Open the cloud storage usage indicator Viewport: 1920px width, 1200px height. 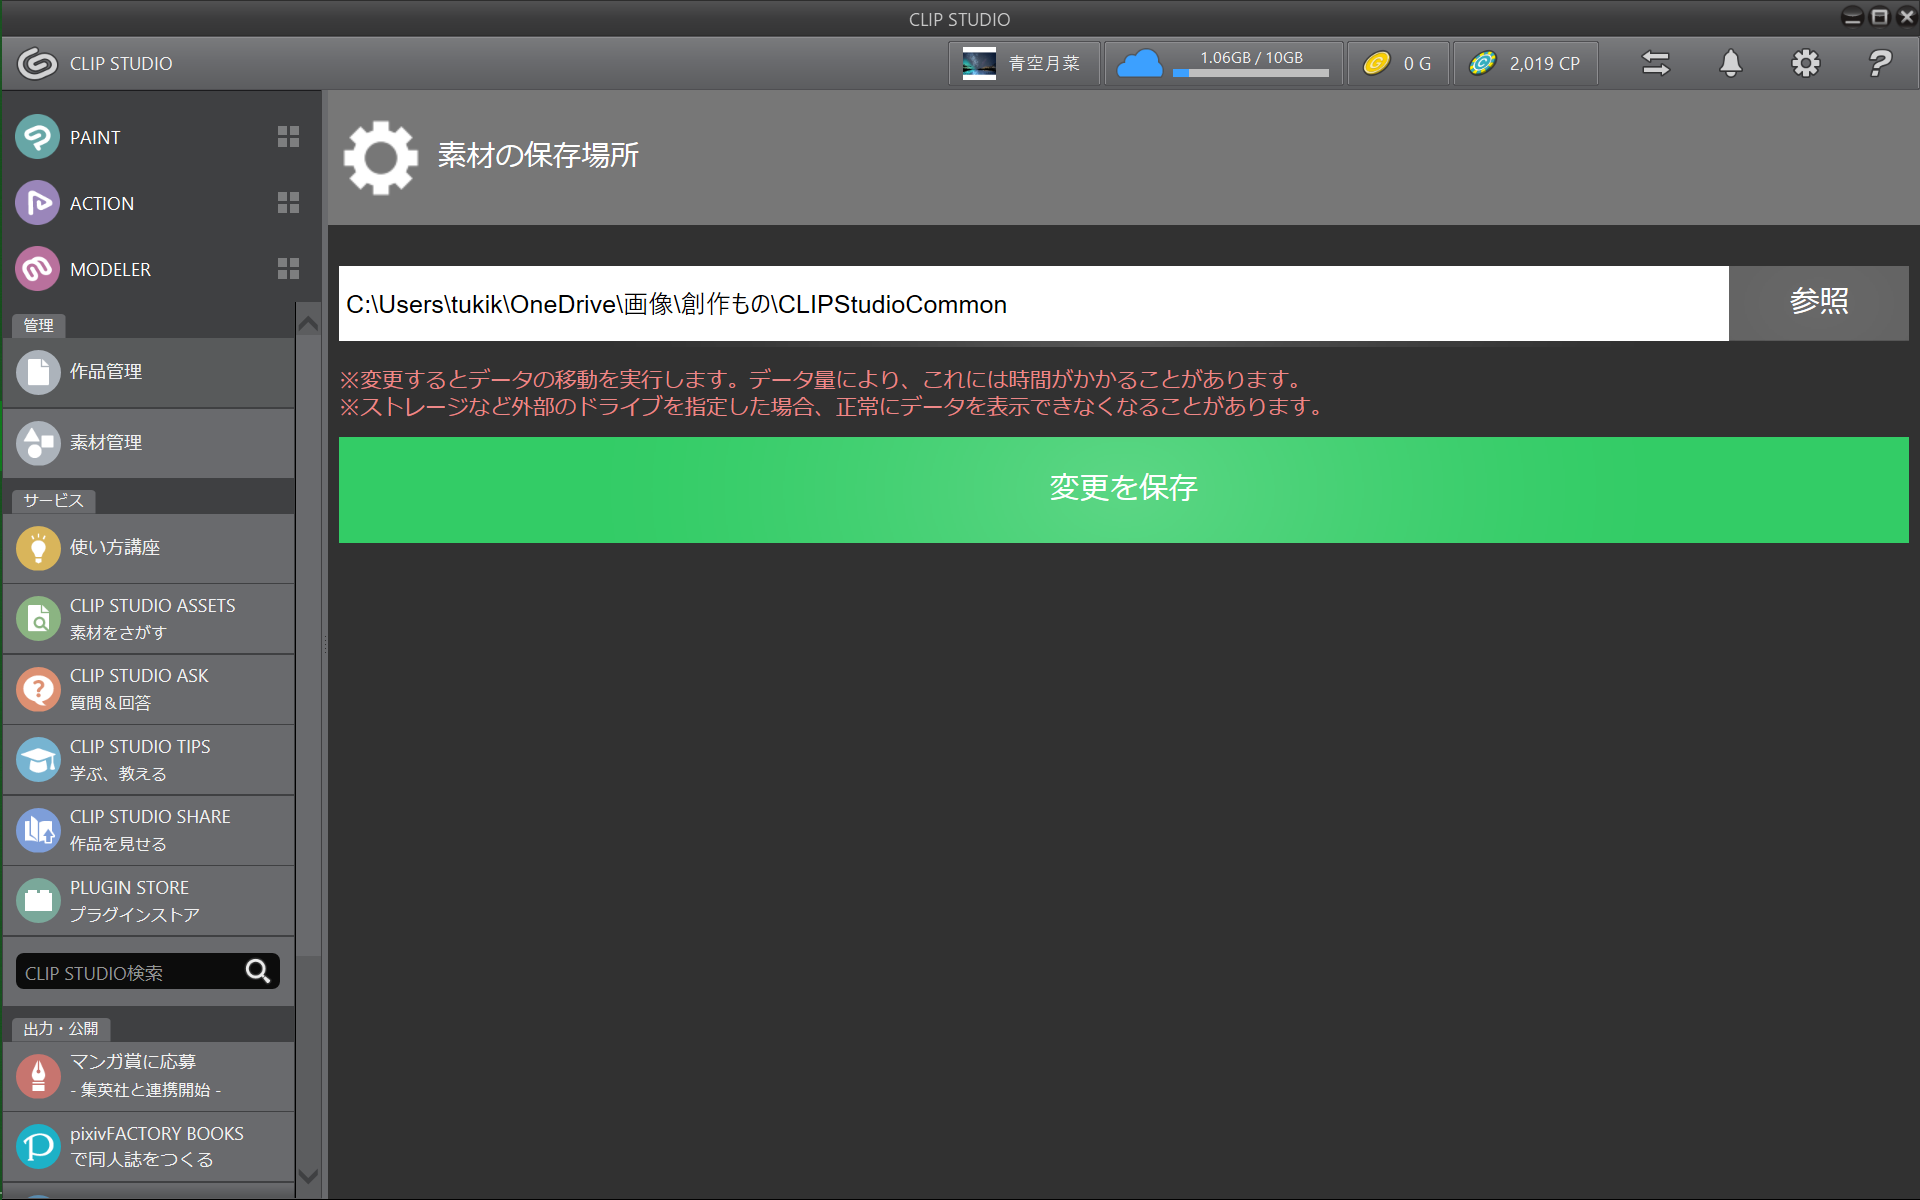point(1140,63)
